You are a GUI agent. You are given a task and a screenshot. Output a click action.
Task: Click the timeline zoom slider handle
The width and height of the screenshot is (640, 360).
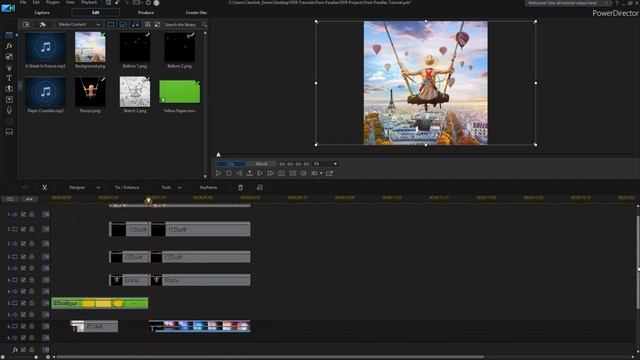tap(36, 357)
